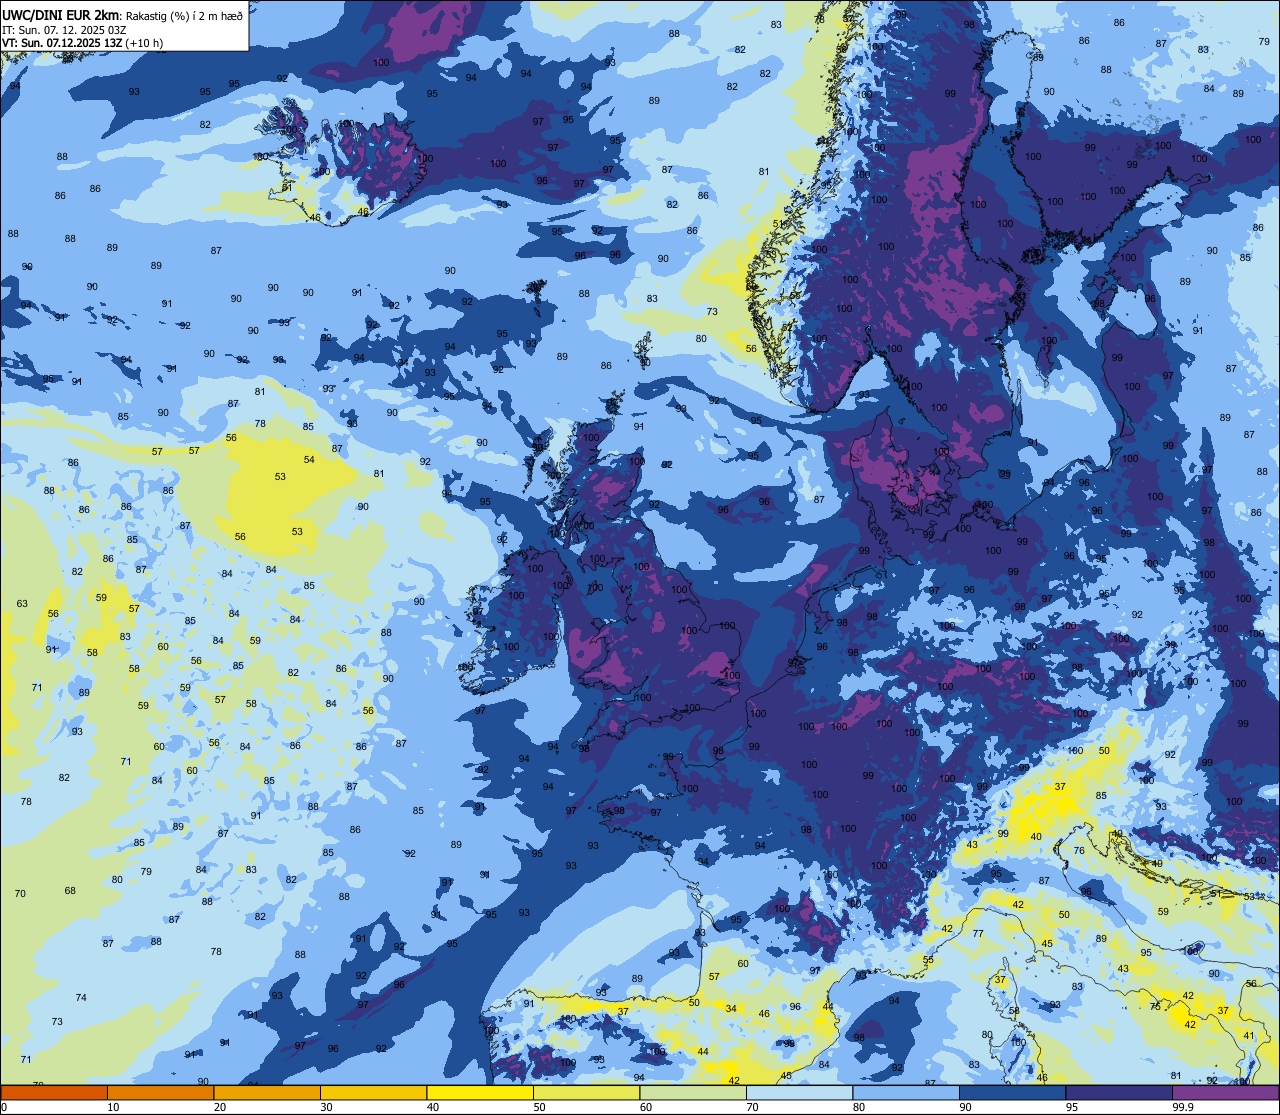The width and height of the screenshot is (1280, 1115).
Task: Pick the yellow legend swatch between 40 and 50
Action: 480,1092
